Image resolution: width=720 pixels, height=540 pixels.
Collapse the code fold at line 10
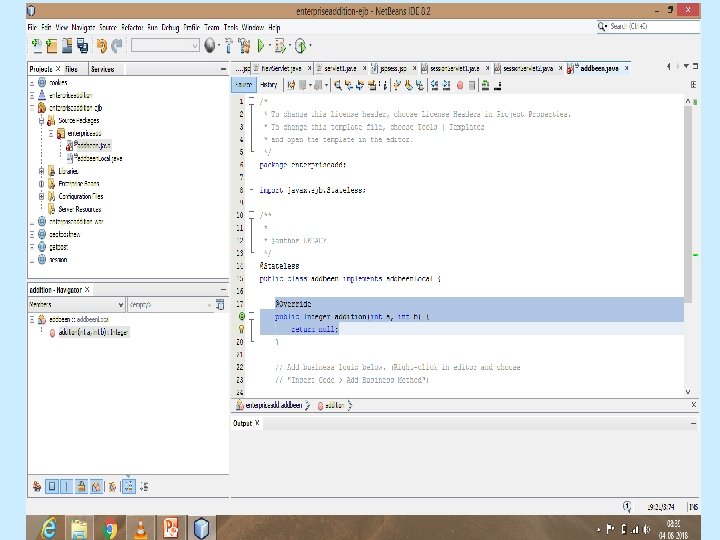point(251,214)
